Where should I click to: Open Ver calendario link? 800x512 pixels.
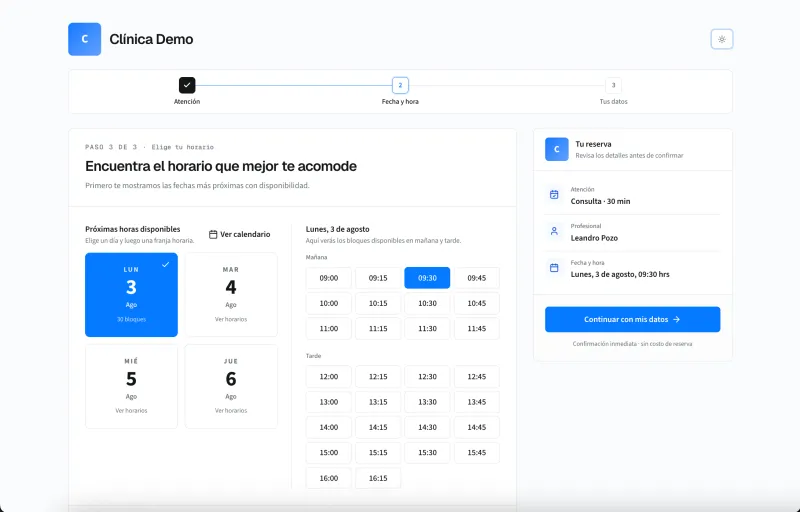(x=240, y=235)
